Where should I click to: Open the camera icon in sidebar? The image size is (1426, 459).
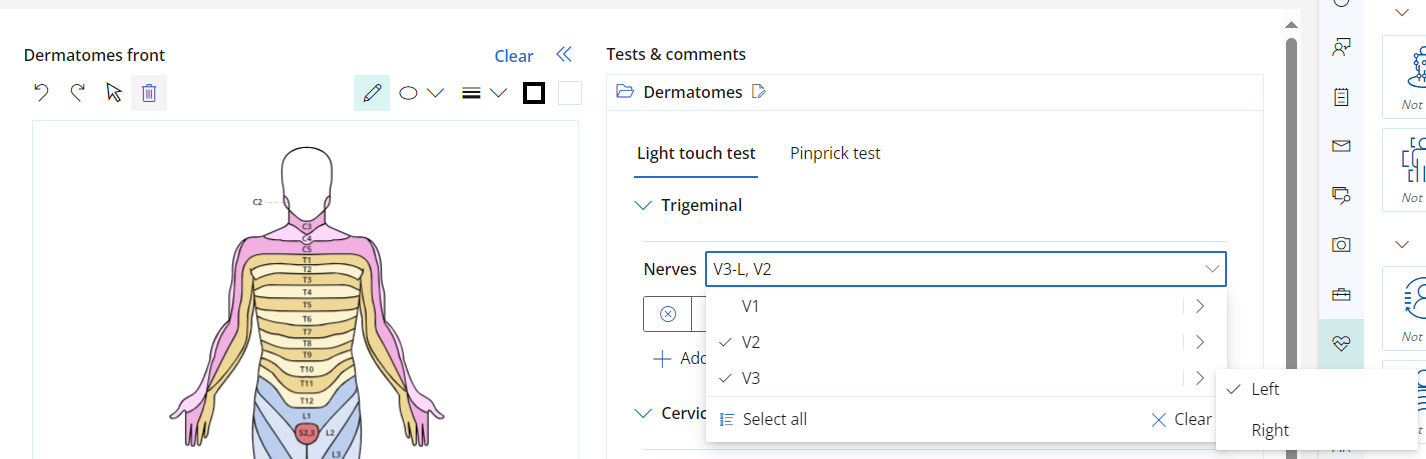pyautogui.click(x=1342, y=245)
